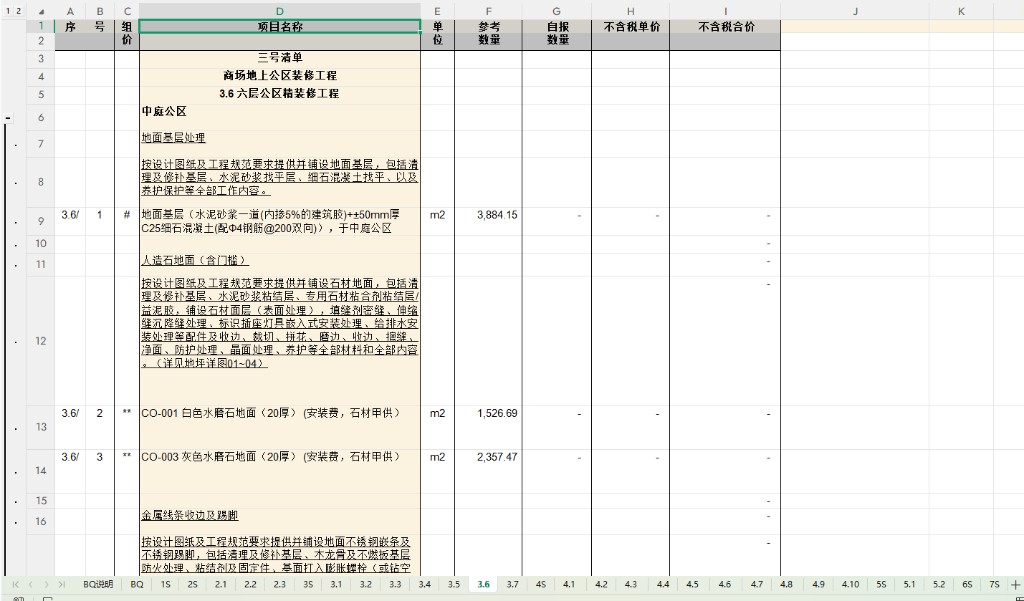Image resolution: width=1024 pixels, height=601 pixels.
Task: Select quantity cell 1,526.69
Action: [x=488, y=427]
